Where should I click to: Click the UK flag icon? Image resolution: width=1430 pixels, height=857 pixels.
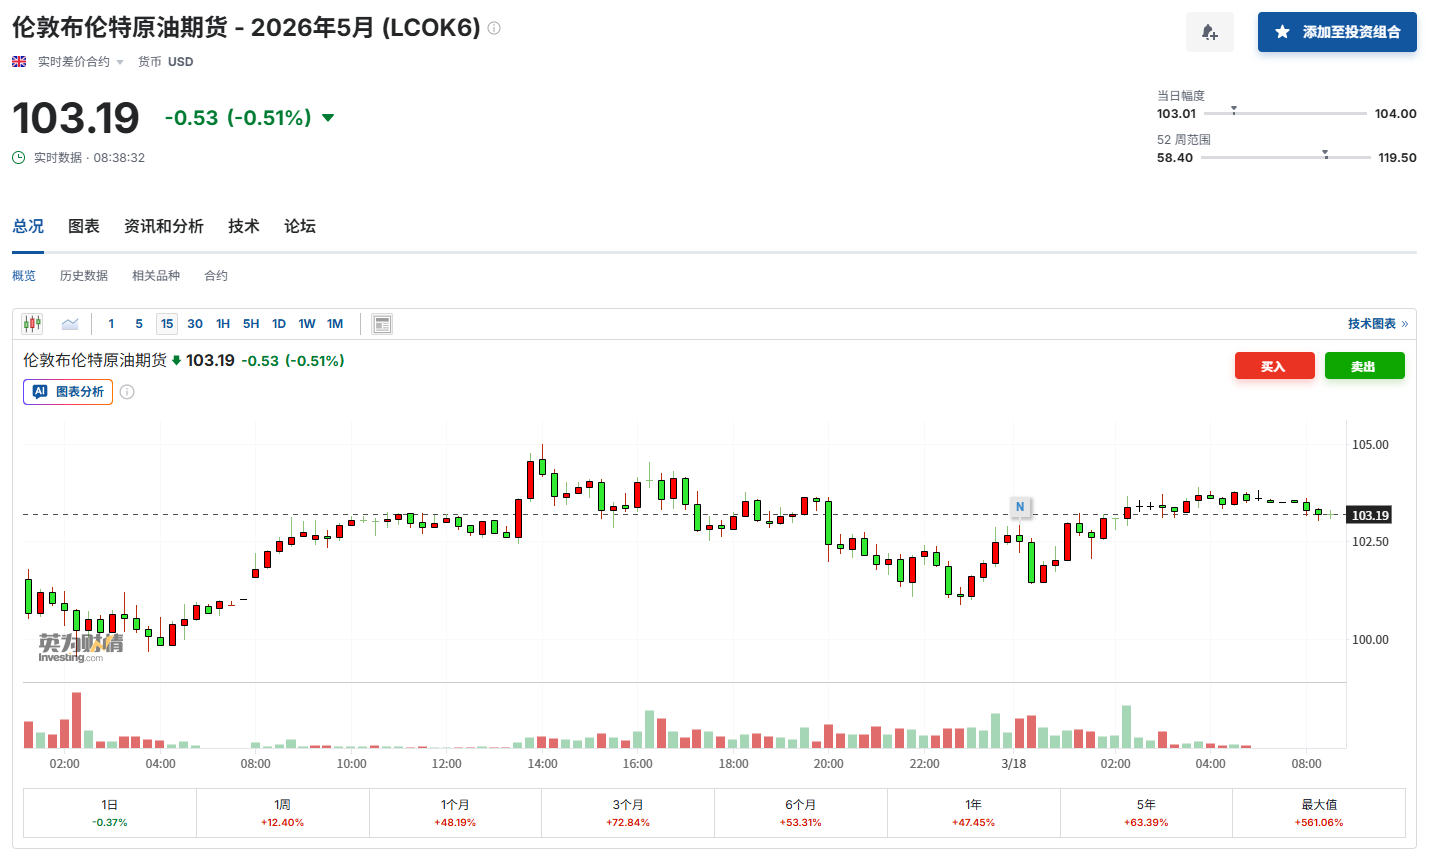point(19,62)
